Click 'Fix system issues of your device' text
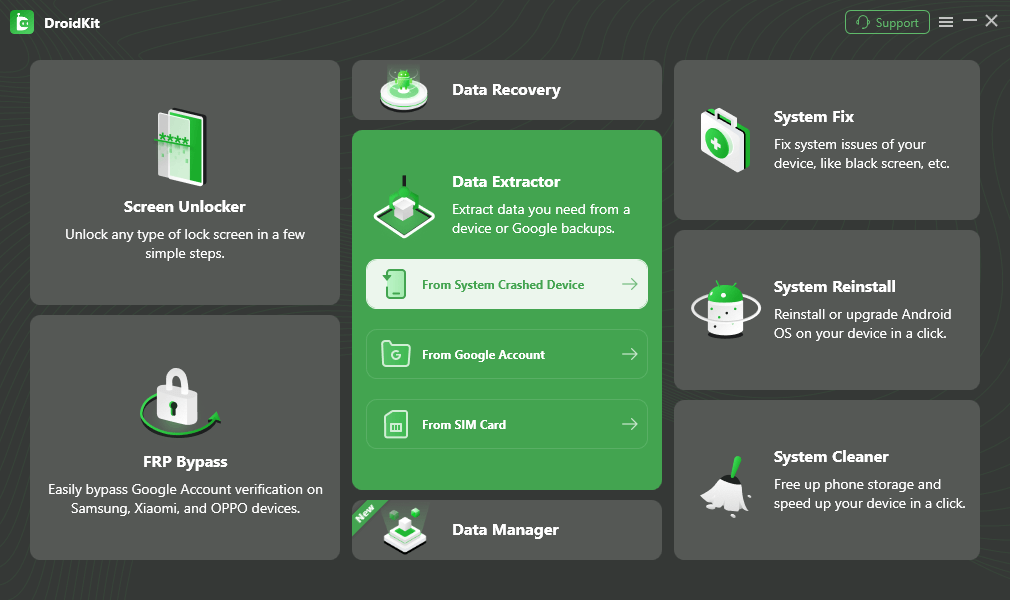 pos(861,153)
